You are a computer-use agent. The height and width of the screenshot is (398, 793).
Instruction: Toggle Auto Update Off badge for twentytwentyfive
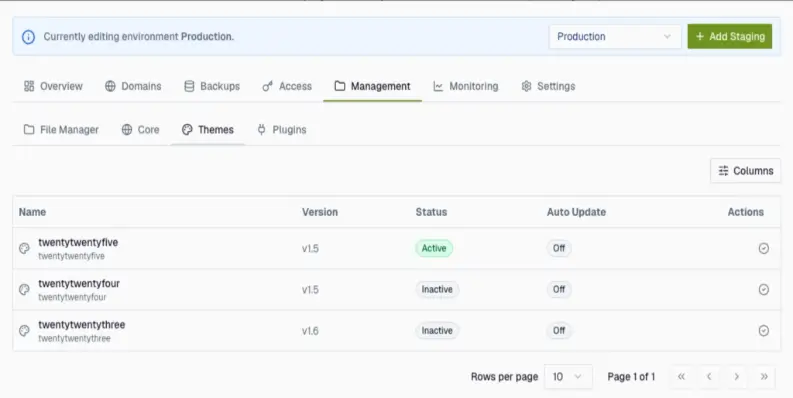pos(559,248)
